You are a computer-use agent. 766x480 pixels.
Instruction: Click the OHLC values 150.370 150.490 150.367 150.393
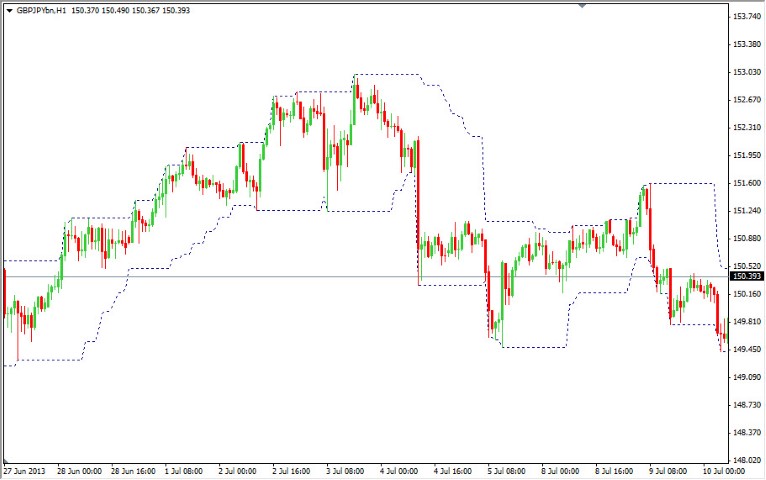pos(130,10)
